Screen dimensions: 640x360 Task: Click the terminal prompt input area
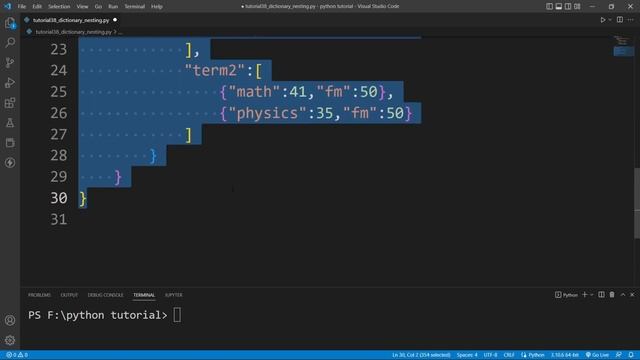177,315
